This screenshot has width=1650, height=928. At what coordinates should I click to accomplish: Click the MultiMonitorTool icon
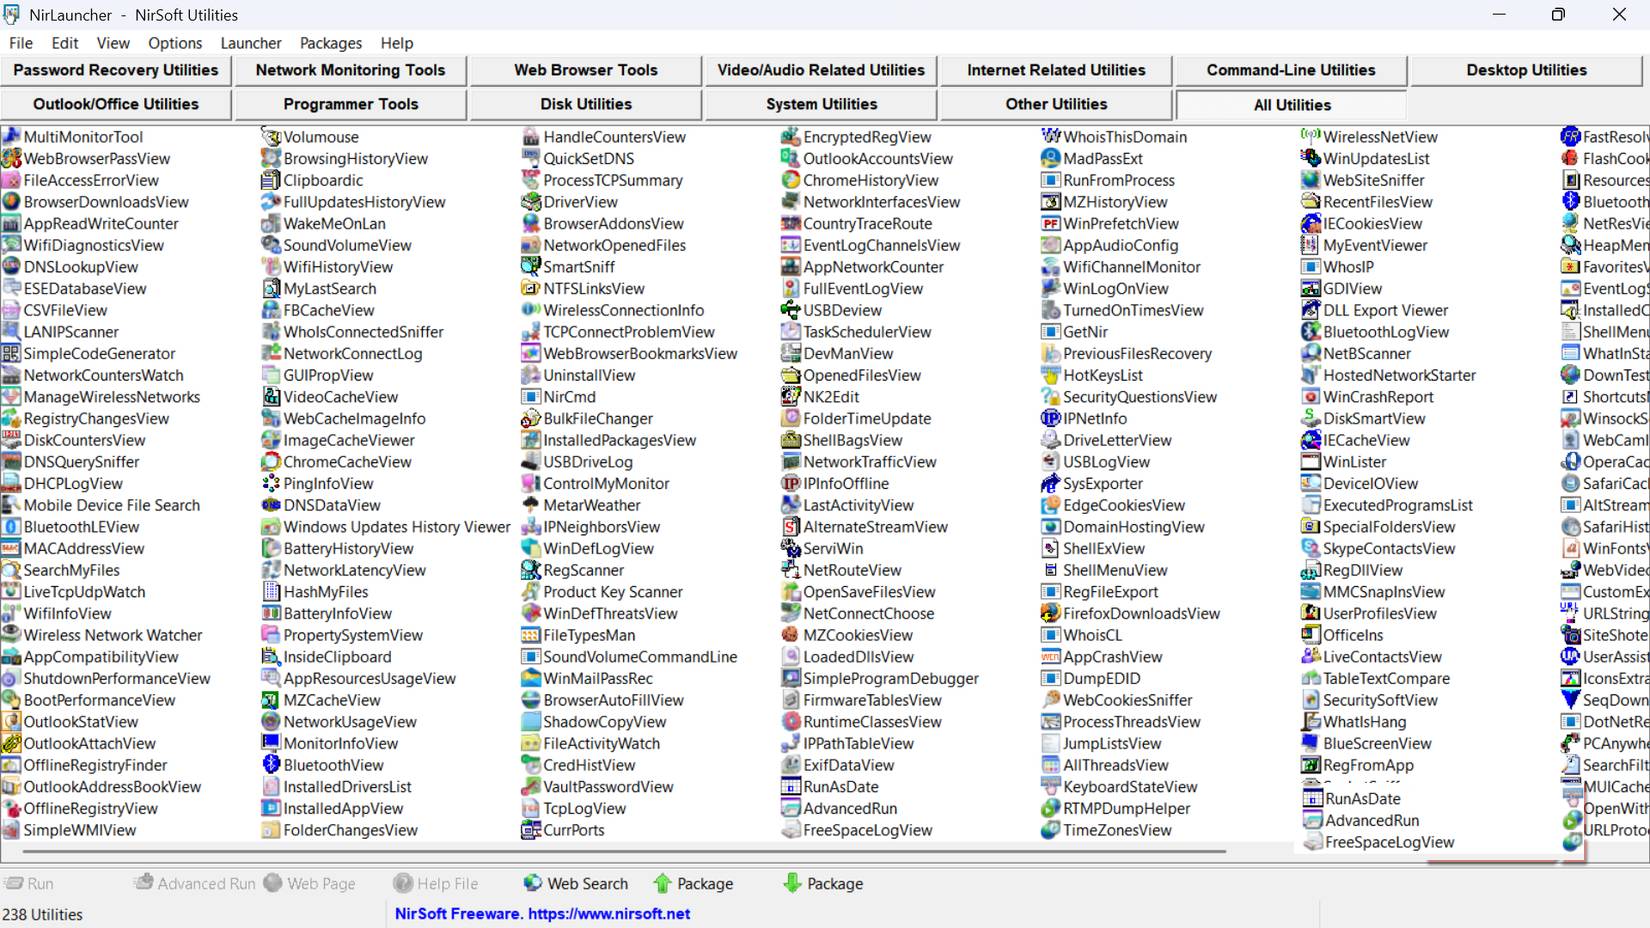pos(11,137)
